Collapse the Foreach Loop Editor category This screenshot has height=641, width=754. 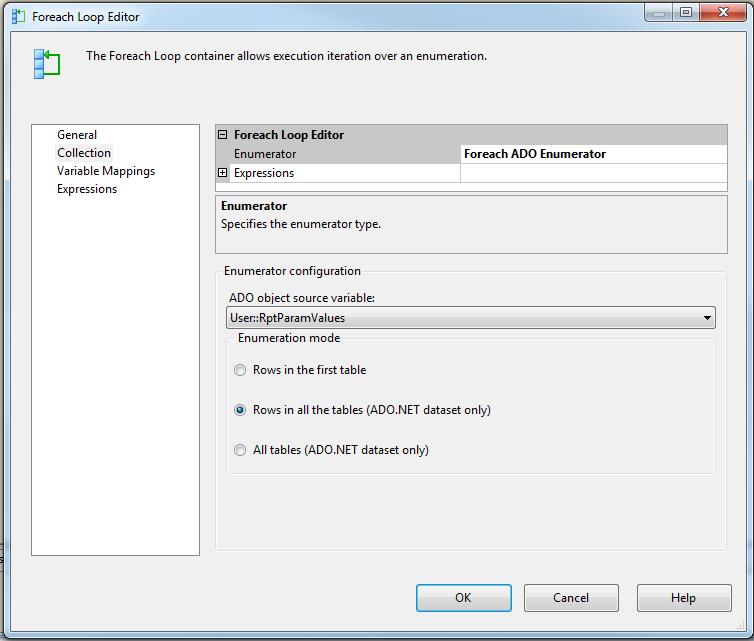pyautogui.click(x=223, y=135)
